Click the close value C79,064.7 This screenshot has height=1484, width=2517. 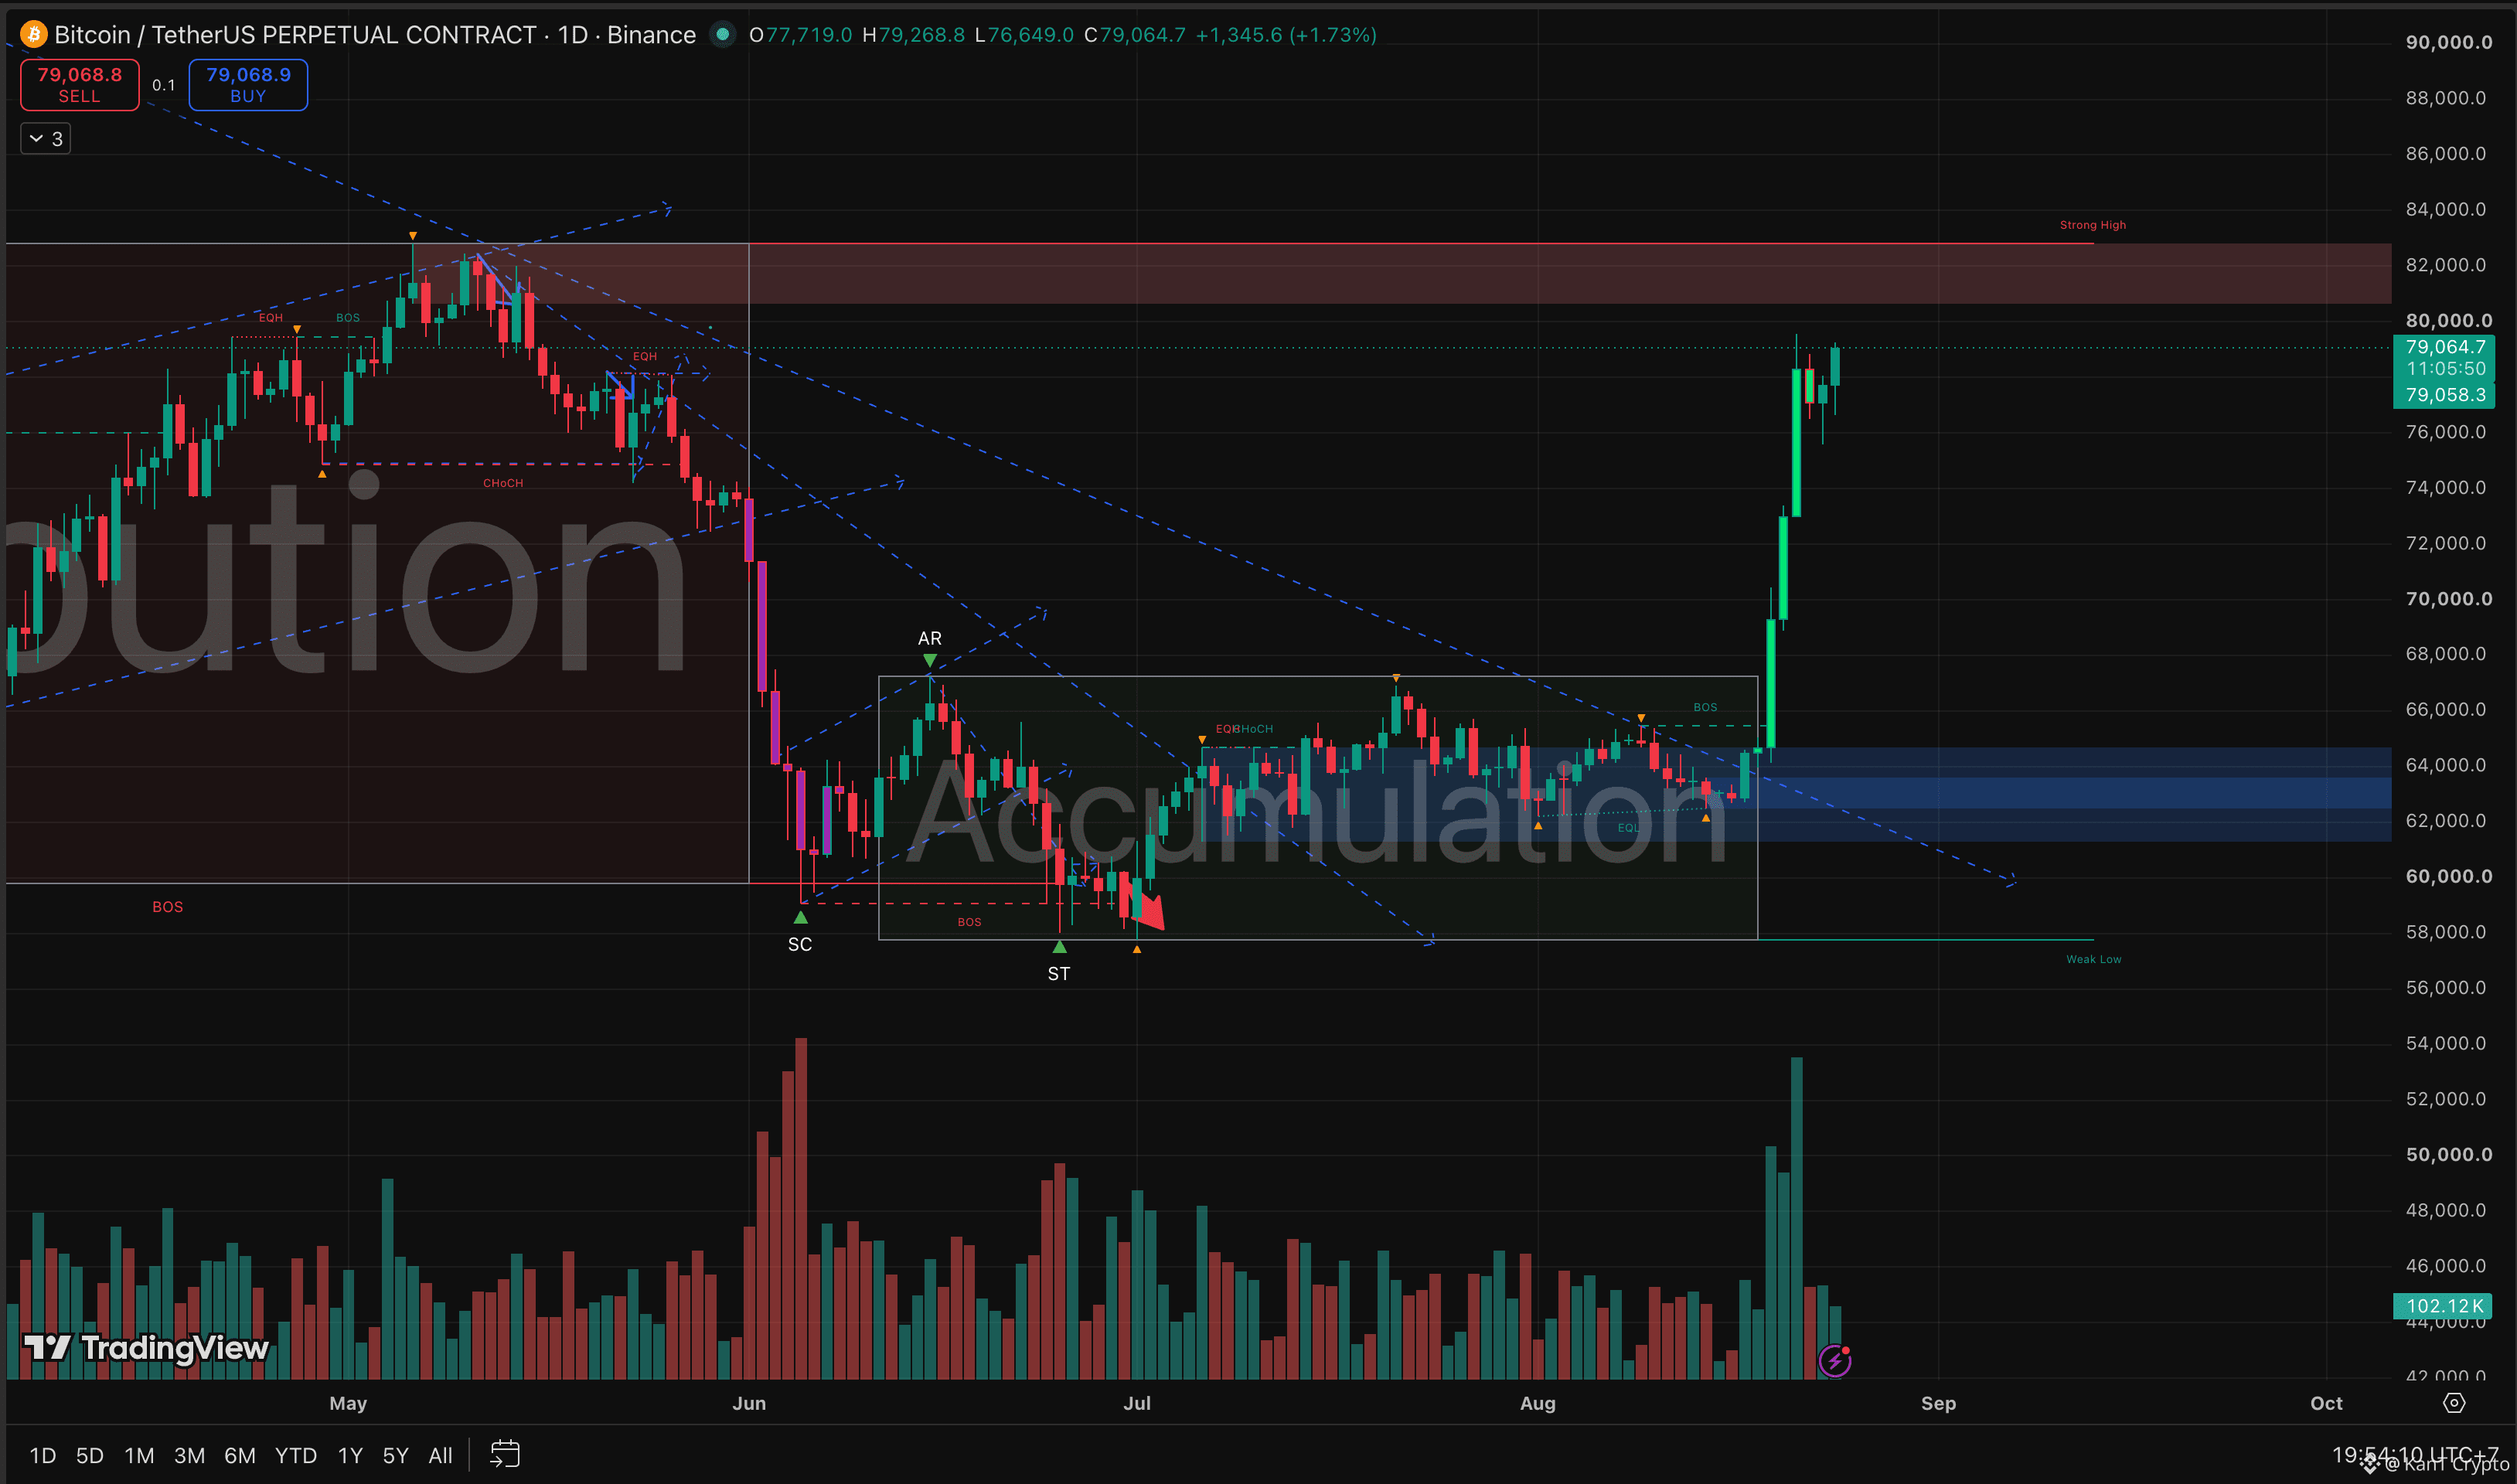coord(1136,35)
